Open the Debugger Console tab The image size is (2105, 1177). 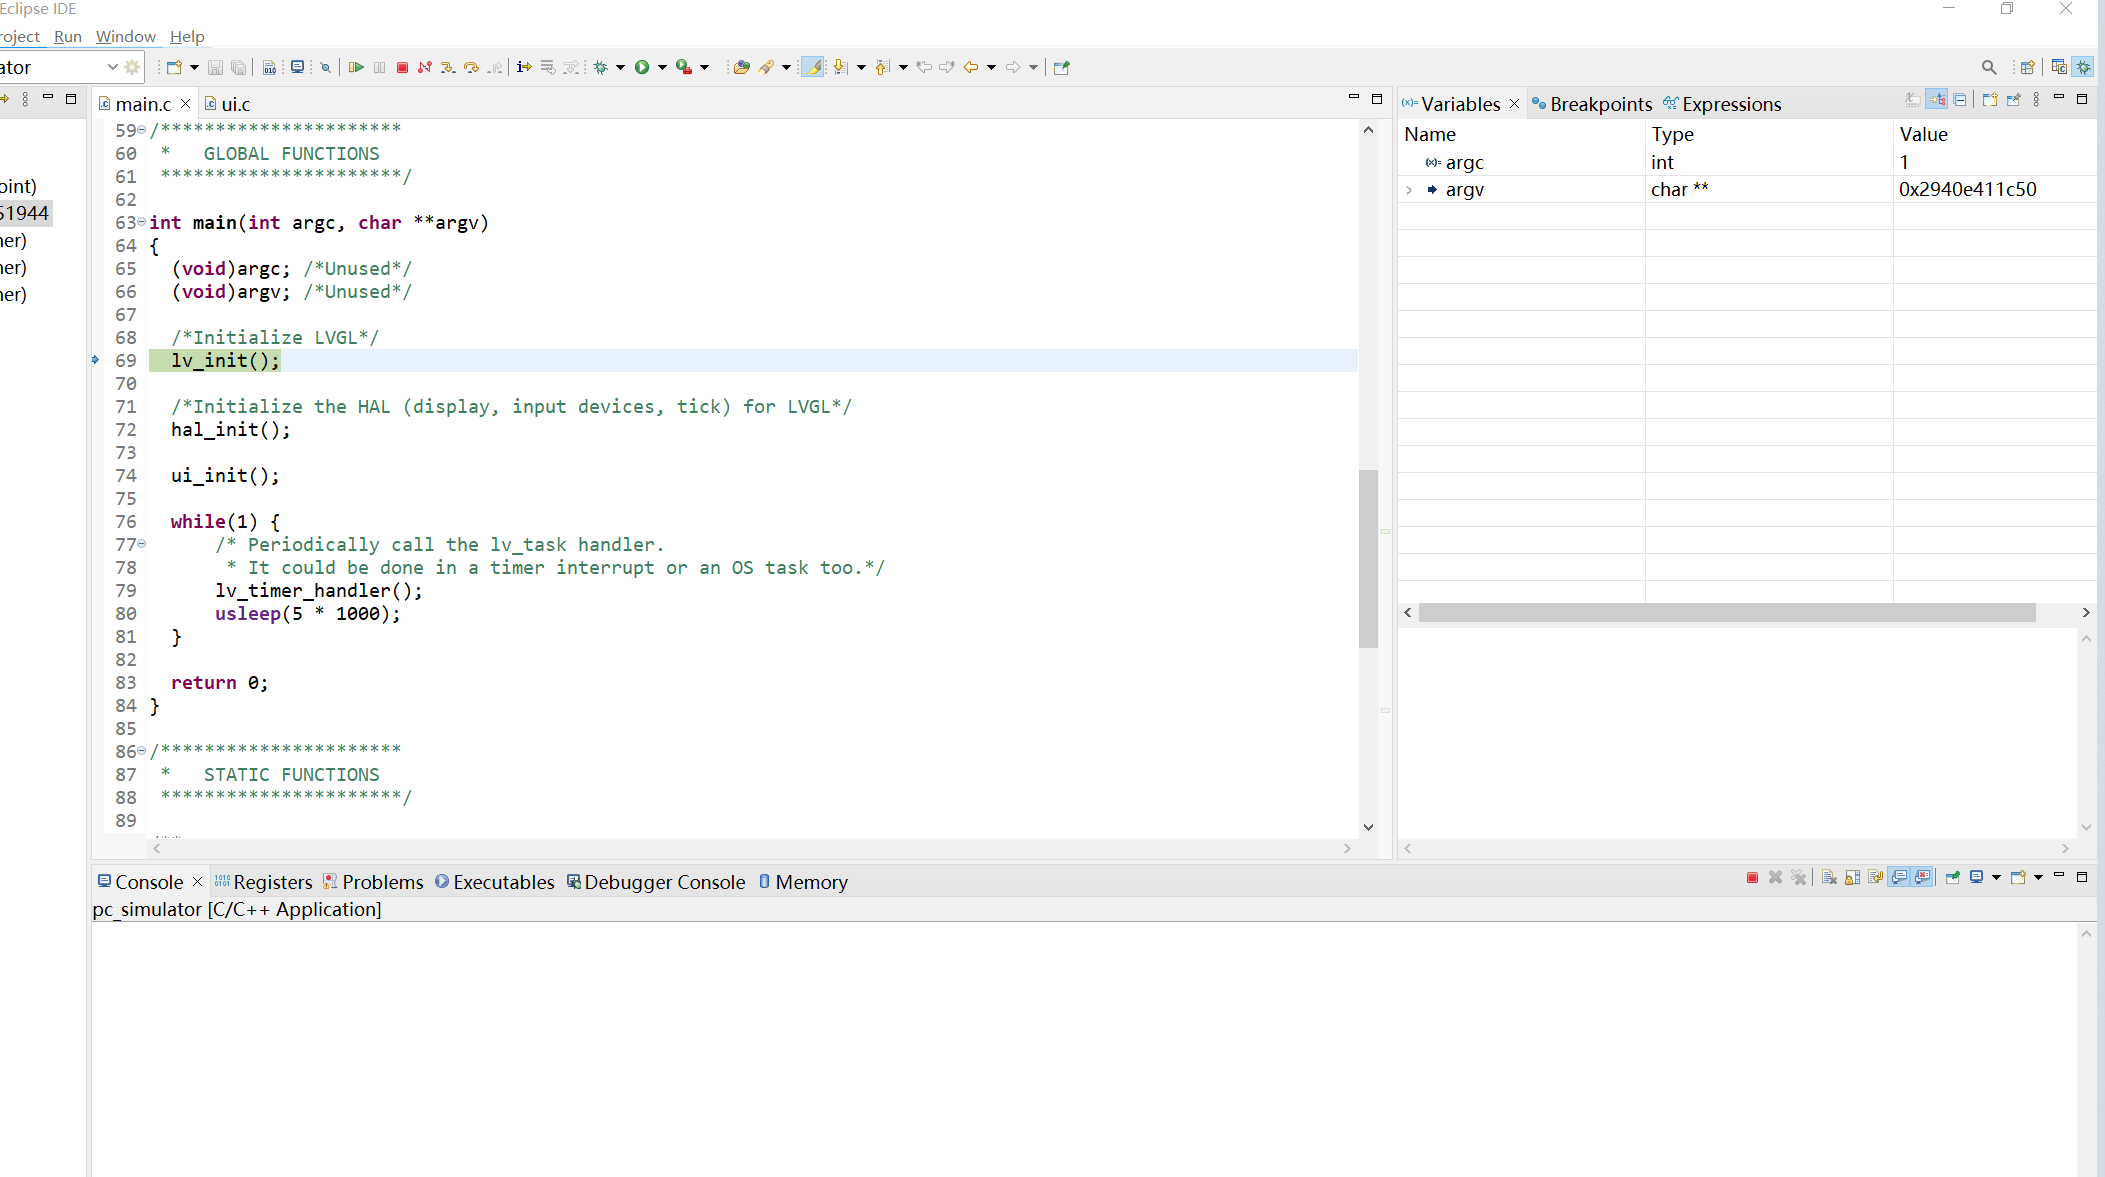pos(664,882)
